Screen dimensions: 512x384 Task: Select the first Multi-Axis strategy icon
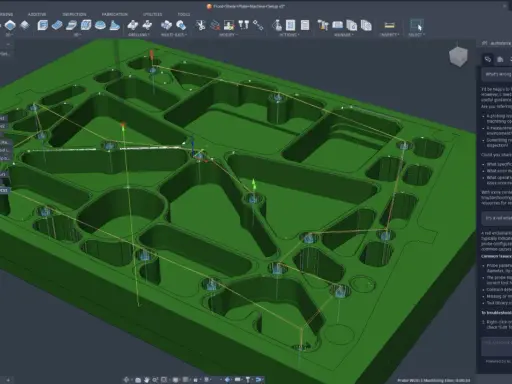[166, 25]
